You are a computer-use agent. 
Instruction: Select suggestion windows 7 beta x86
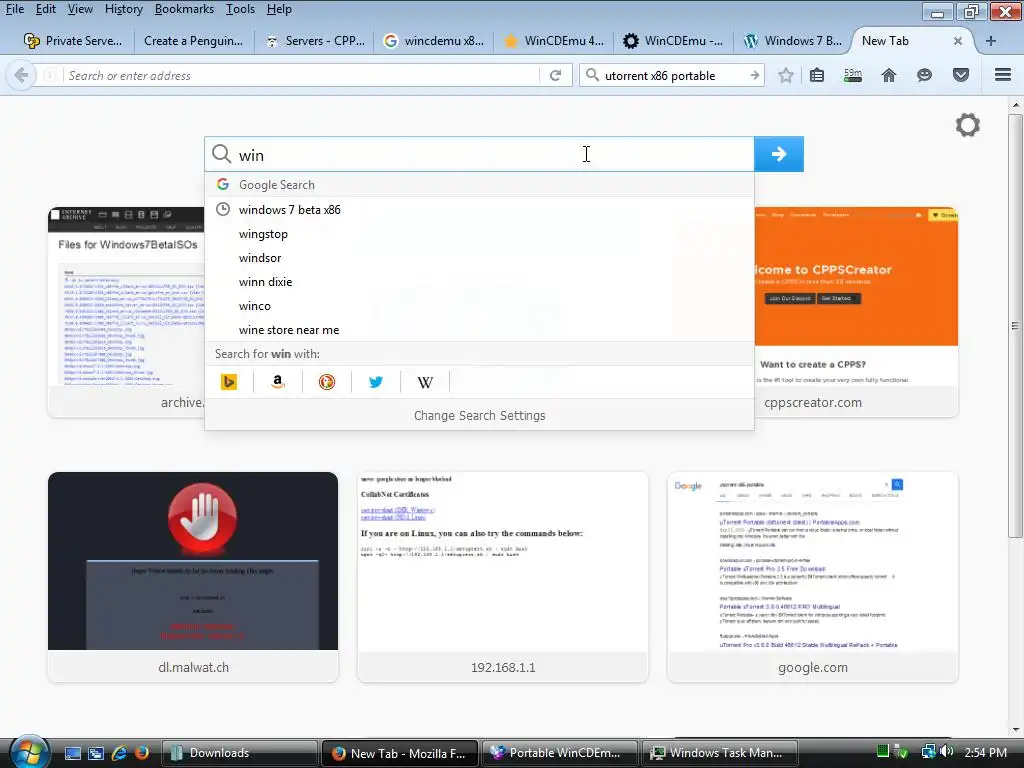click(x=479, y=209)
